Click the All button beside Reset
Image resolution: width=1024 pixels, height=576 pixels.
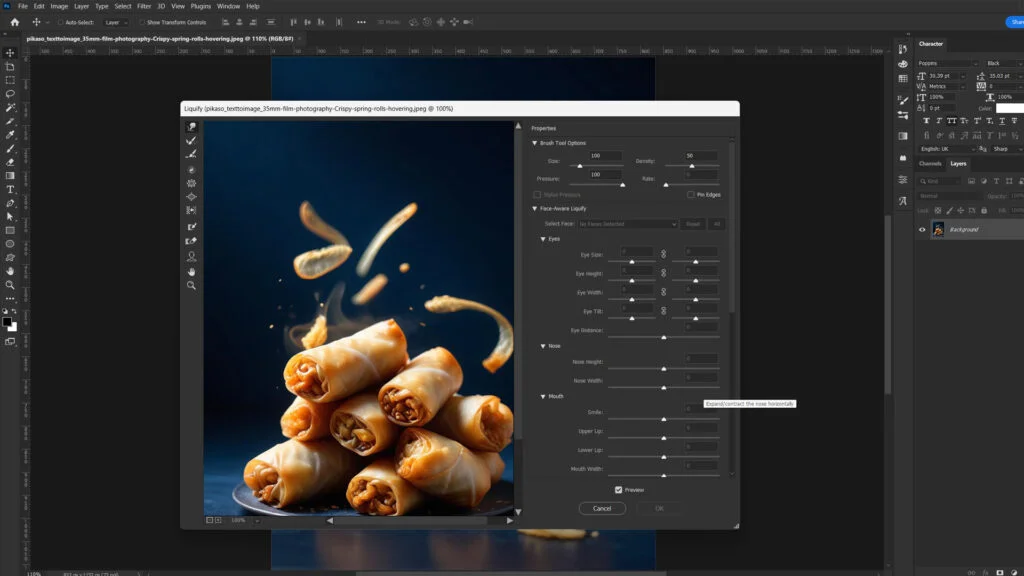coord(716,224)
